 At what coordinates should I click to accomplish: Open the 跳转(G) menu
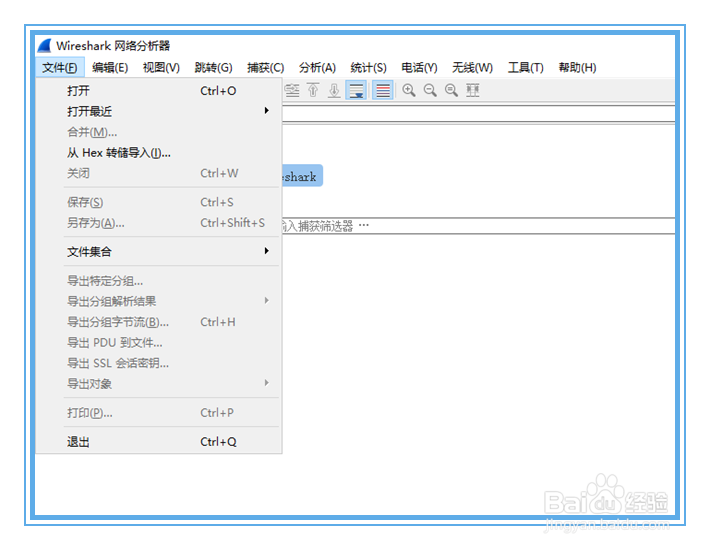point(213,67)
